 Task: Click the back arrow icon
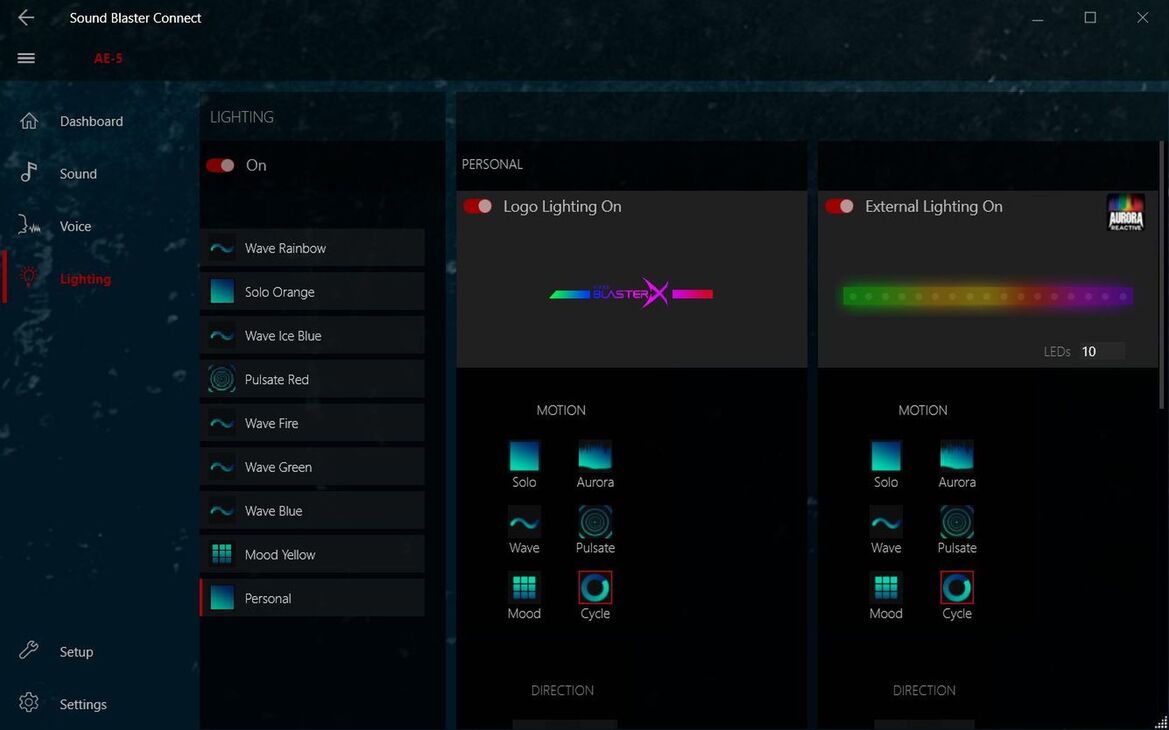point(26,17)
